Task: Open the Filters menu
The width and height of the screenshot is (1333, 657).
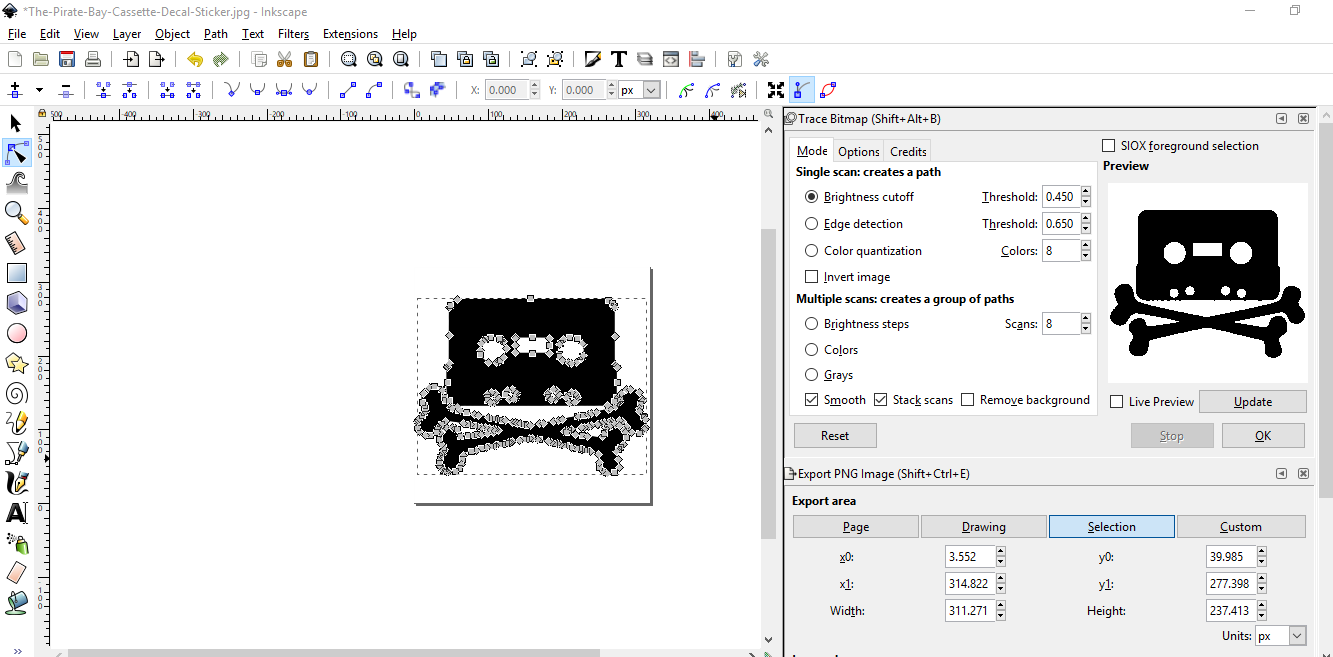Action: (x=293, y=34)
